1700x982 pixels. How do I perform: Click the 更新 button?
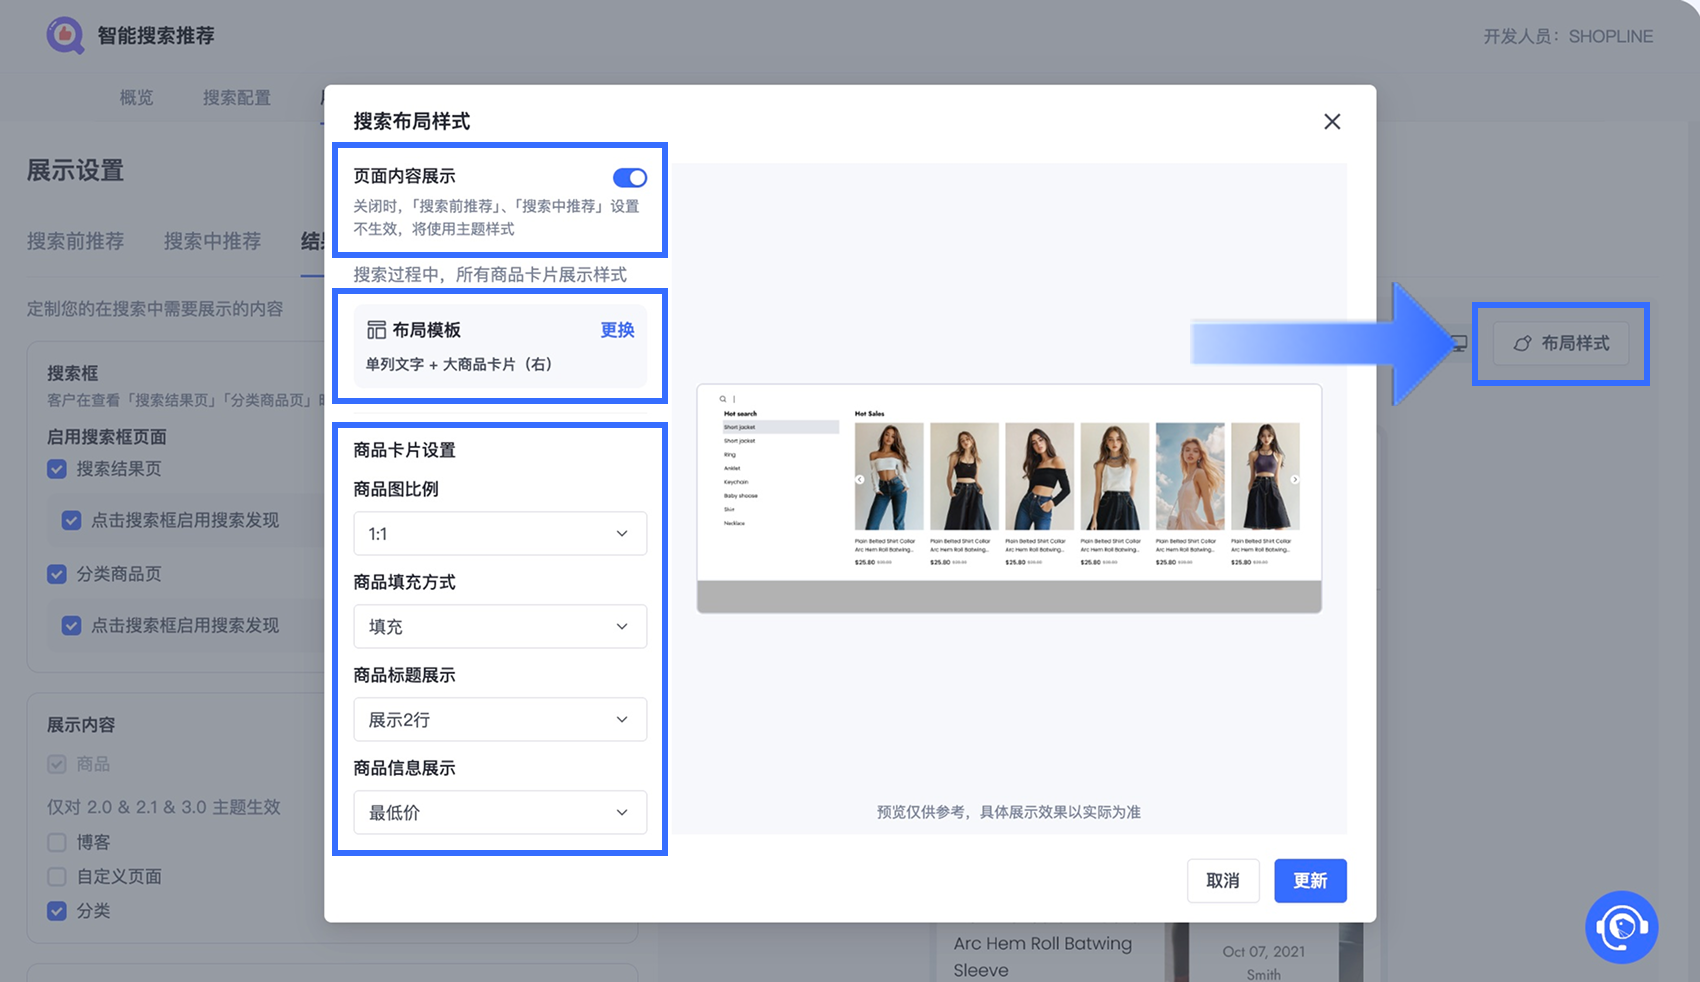[x=1310, y=881]
